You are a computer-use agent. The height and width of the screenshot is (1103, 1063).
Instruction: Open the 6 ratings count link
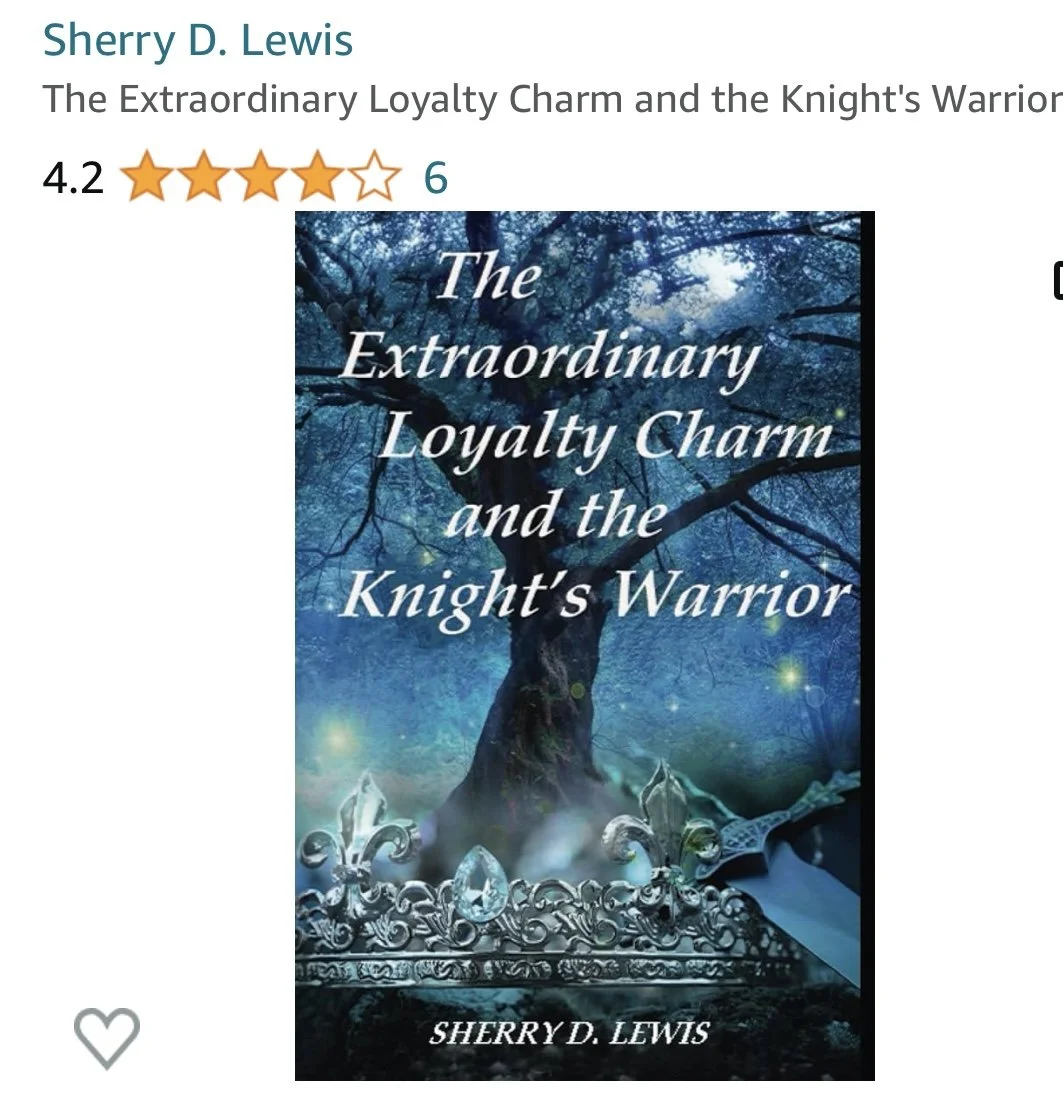point(435,177)
